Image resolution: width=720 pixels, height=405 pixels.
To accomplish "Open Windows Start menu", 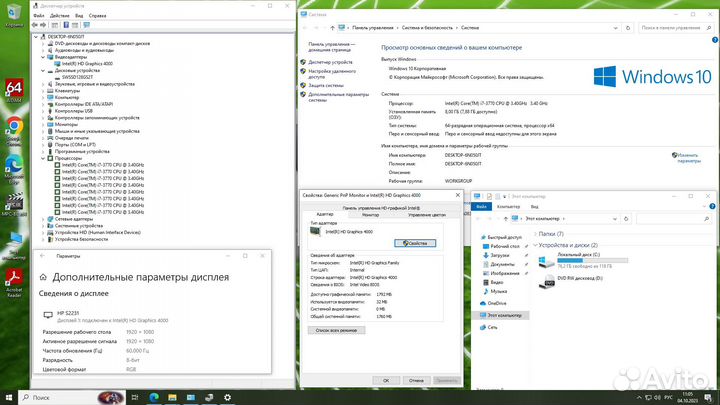I will tap(9, 397).
